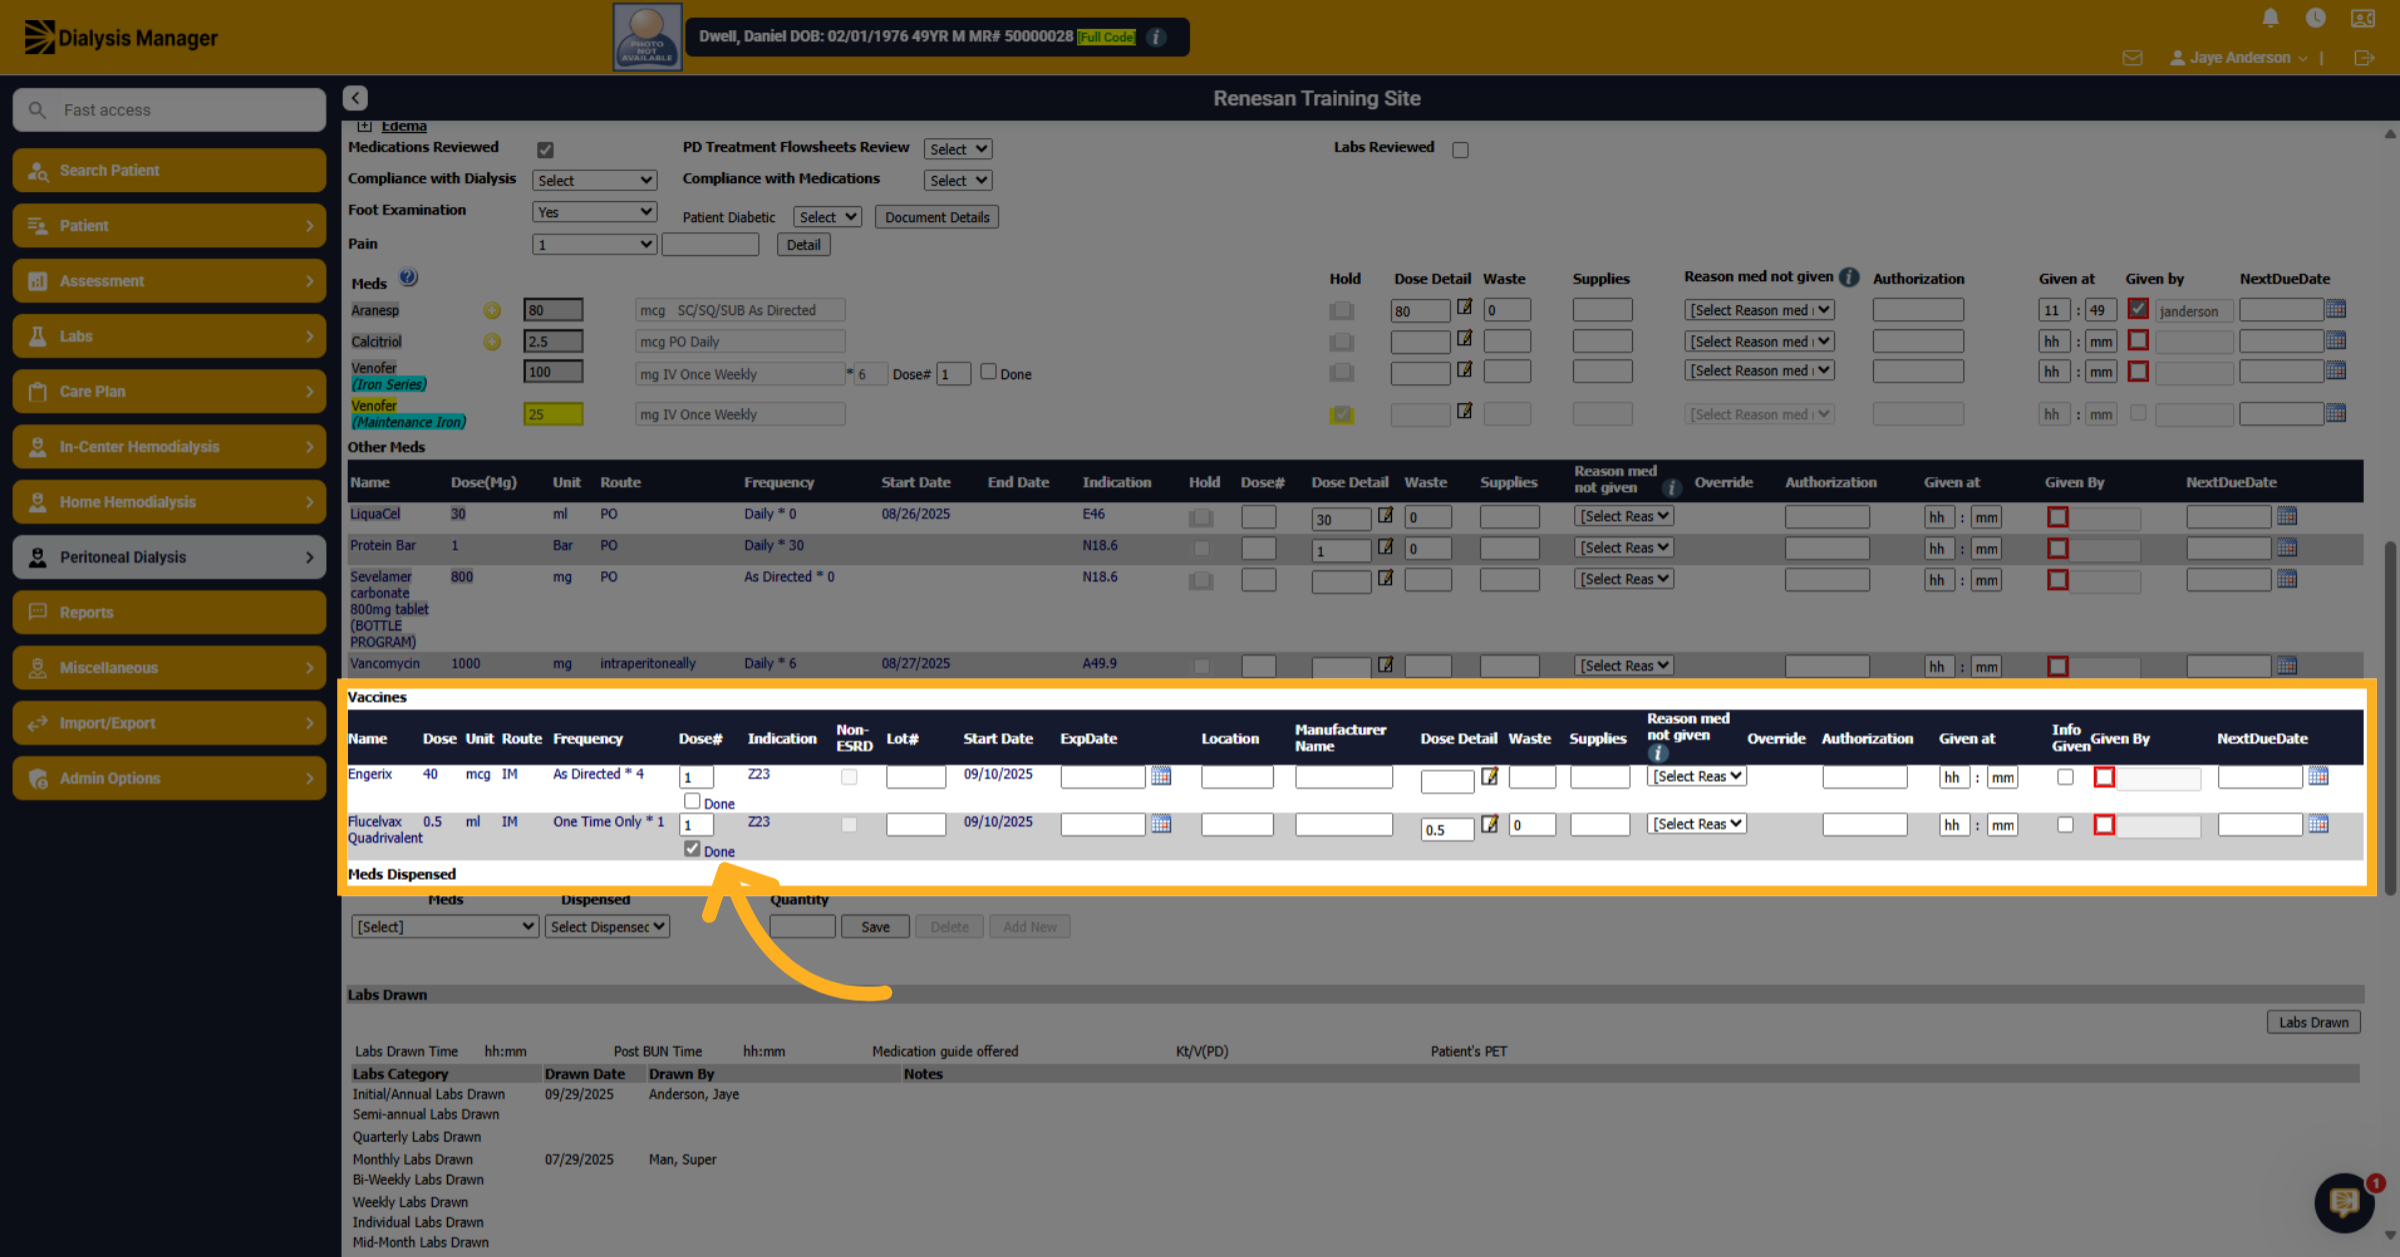The image size is (2400, 1257).
Task: Open the Foot Examination dropdown
Action: point(594,212)
